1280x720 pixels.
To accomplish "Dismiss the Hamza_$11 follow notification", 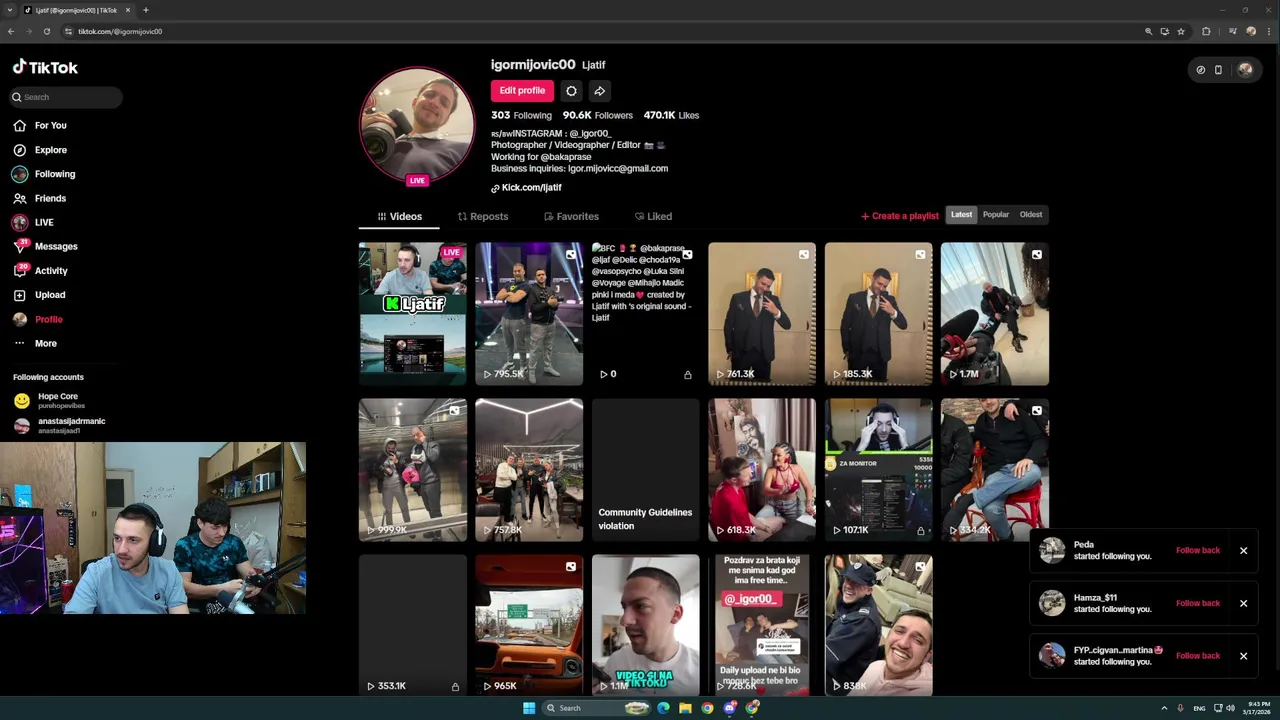I will click(1243, 603).
